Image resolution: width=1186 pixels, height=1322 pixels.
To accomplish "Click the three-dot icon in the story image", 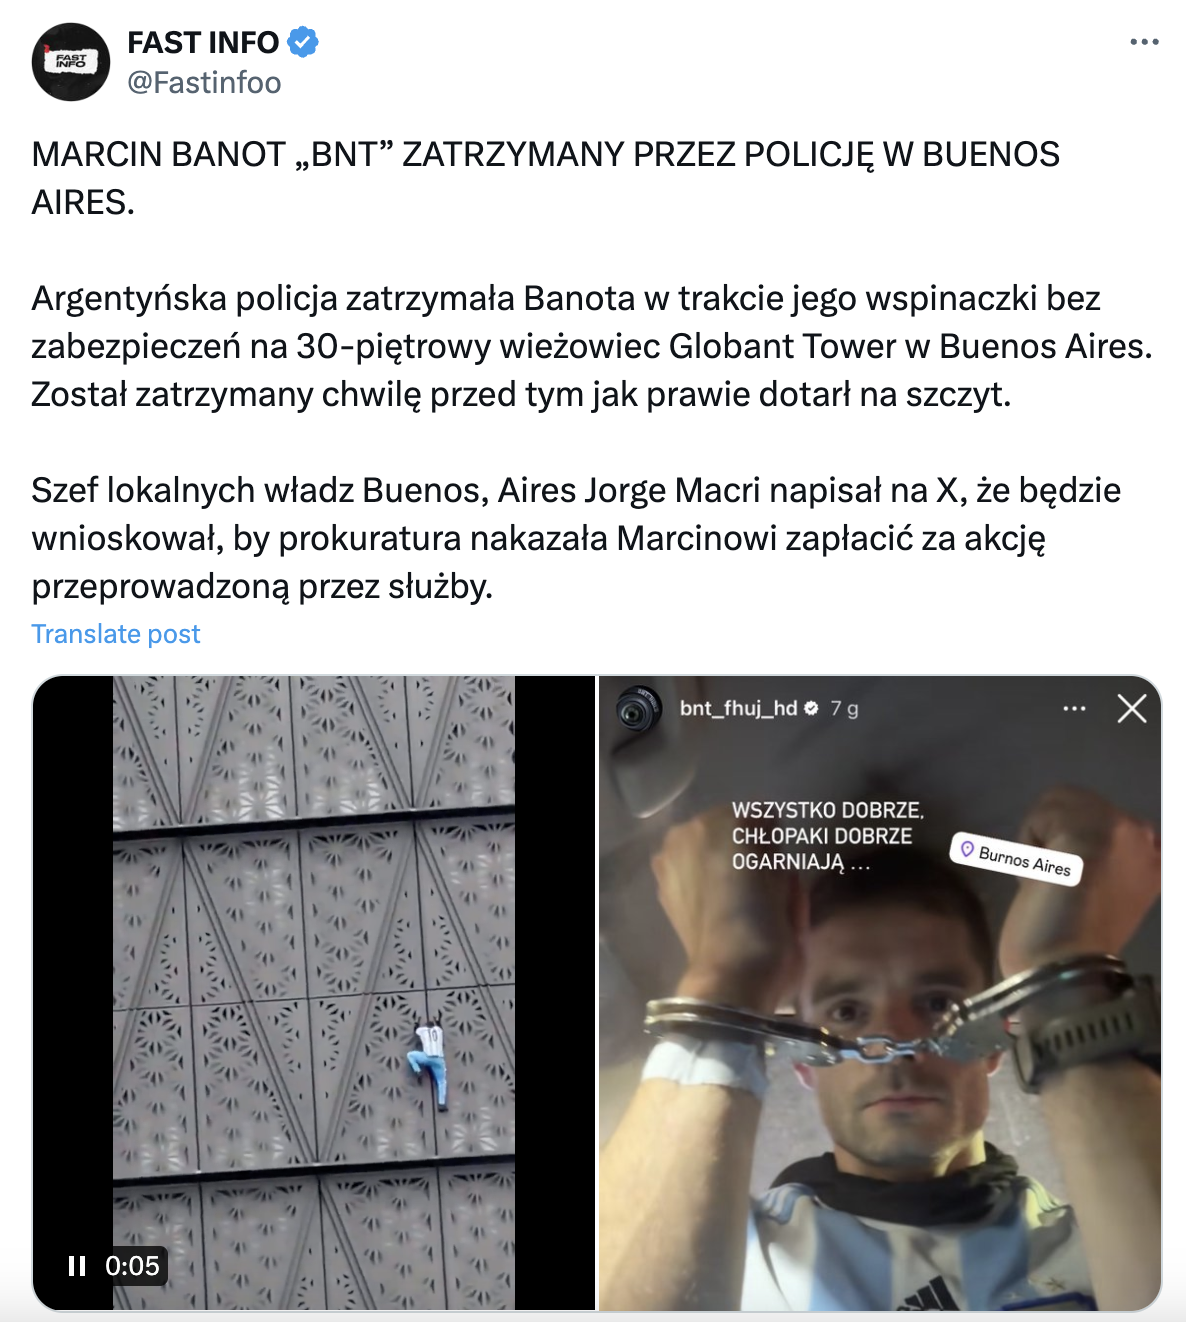I will click(1074, 709).
